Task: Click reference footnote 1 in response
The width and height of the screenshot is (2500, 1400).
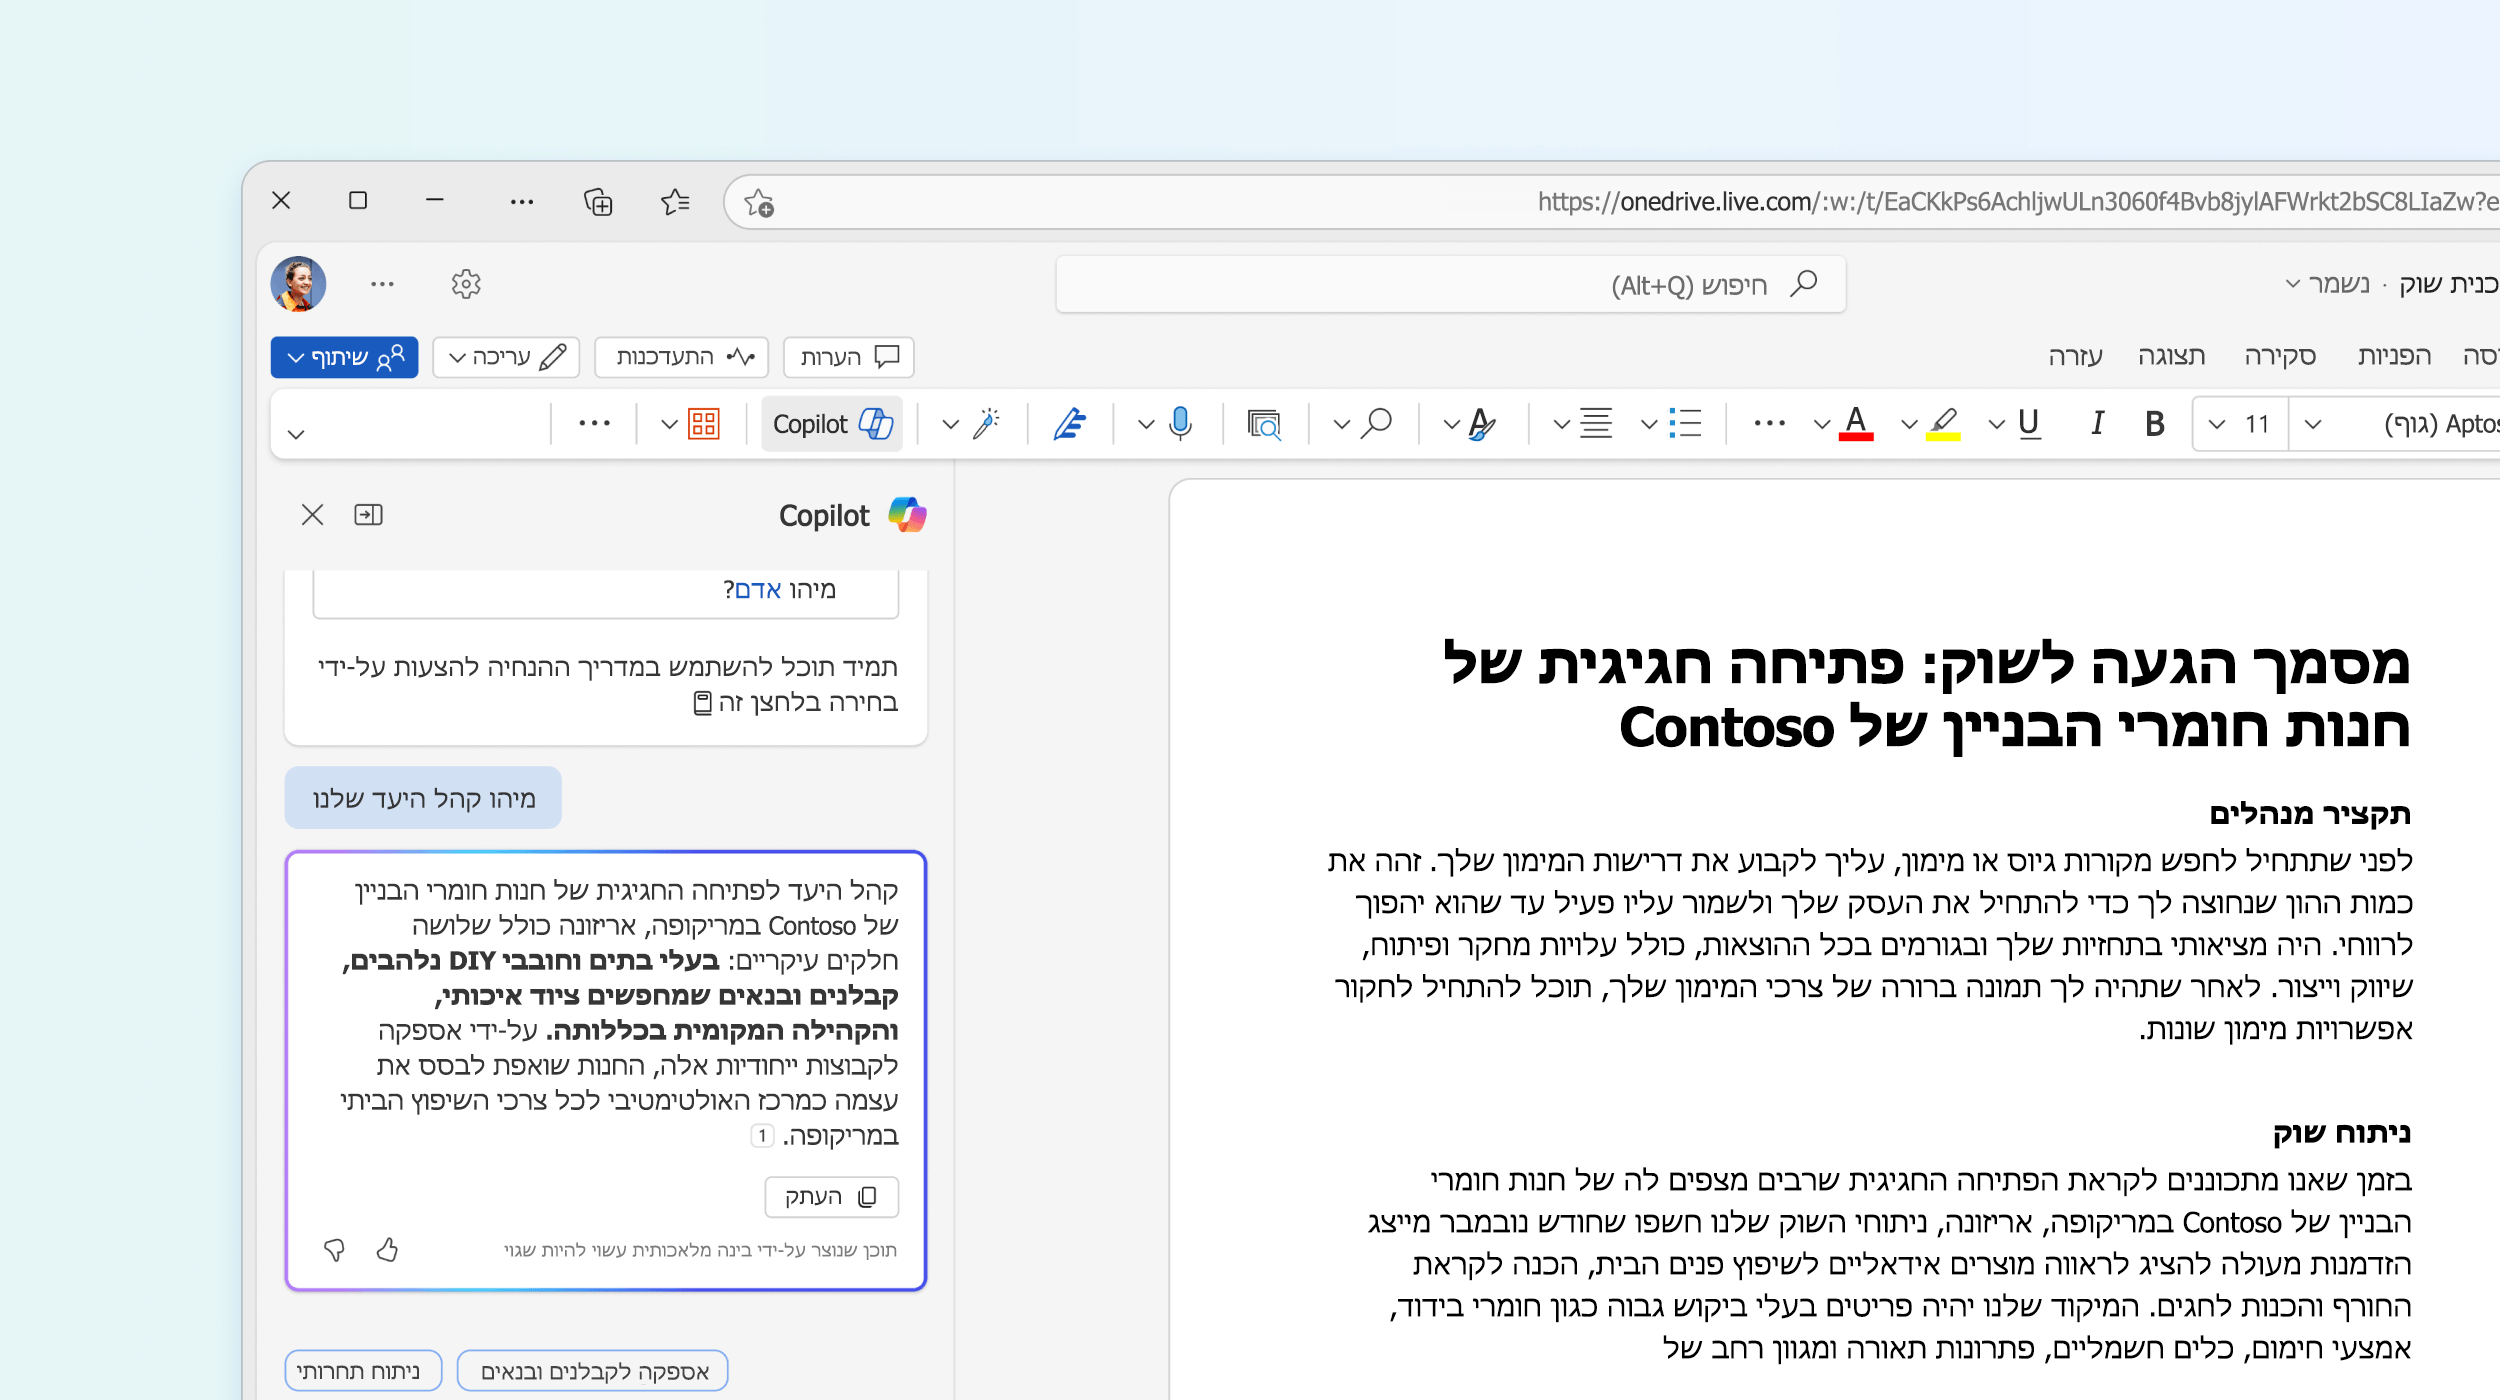Action: point(762,1136)
